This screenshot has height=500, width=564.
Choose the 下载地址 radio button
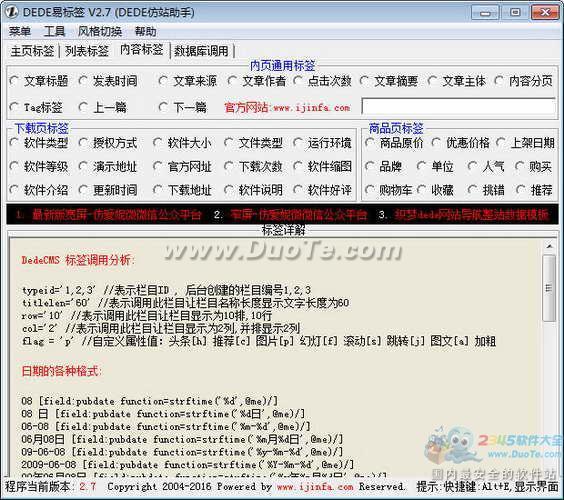[182, 190]
